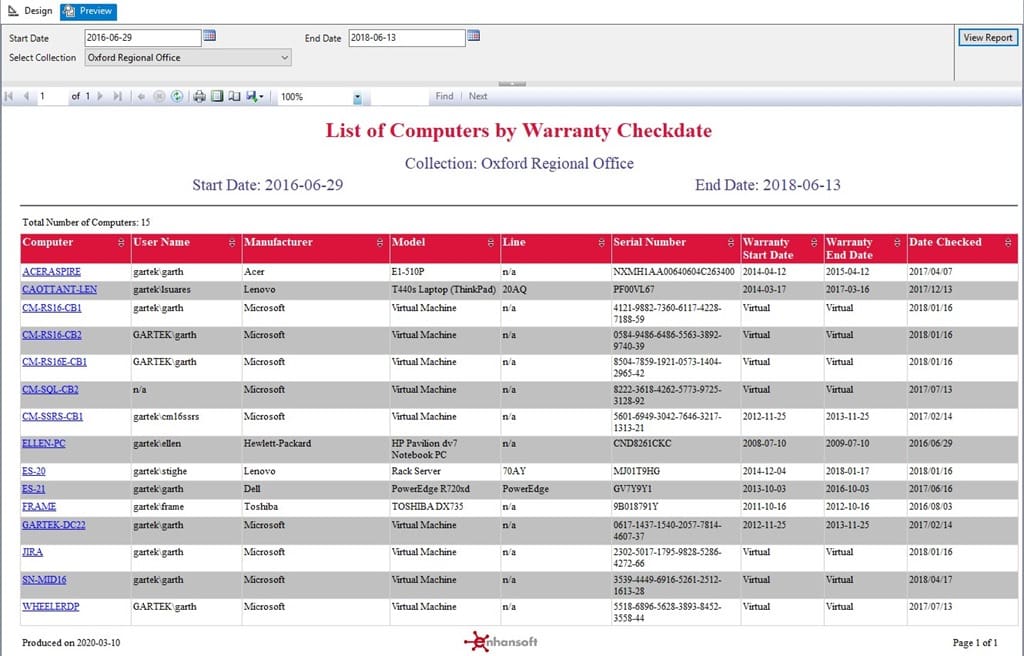Select model T440s Laptop (ThinkPad)

pos(444,289)
